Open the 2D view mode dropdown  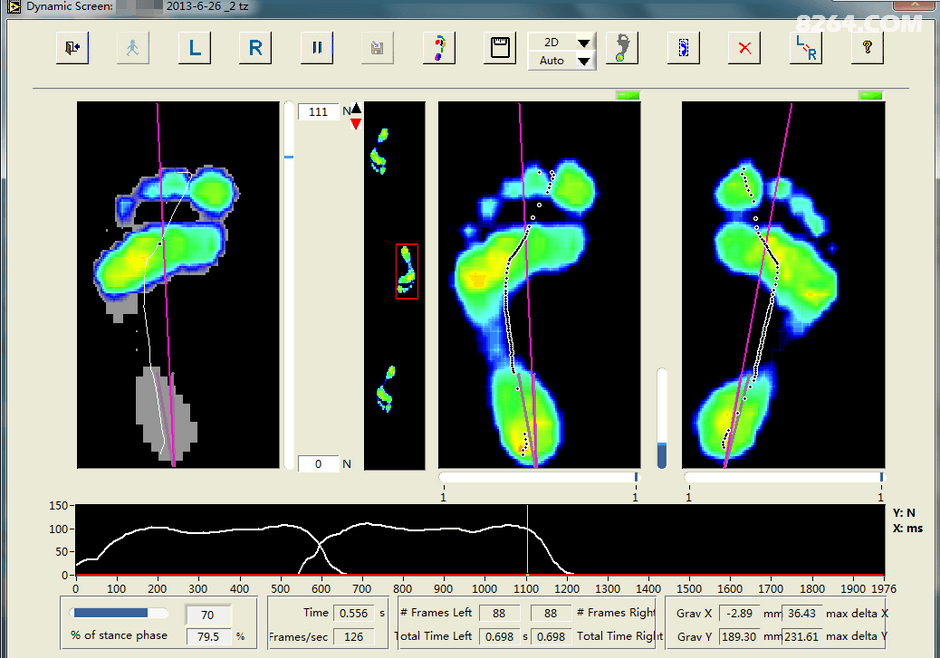click(583, 42)
